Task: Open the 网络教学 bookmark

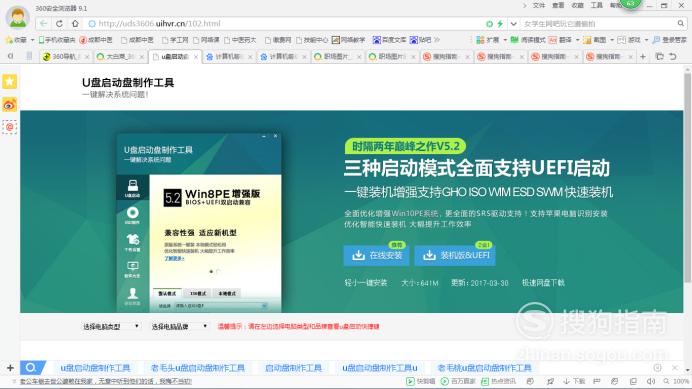Action: point(349,40)
